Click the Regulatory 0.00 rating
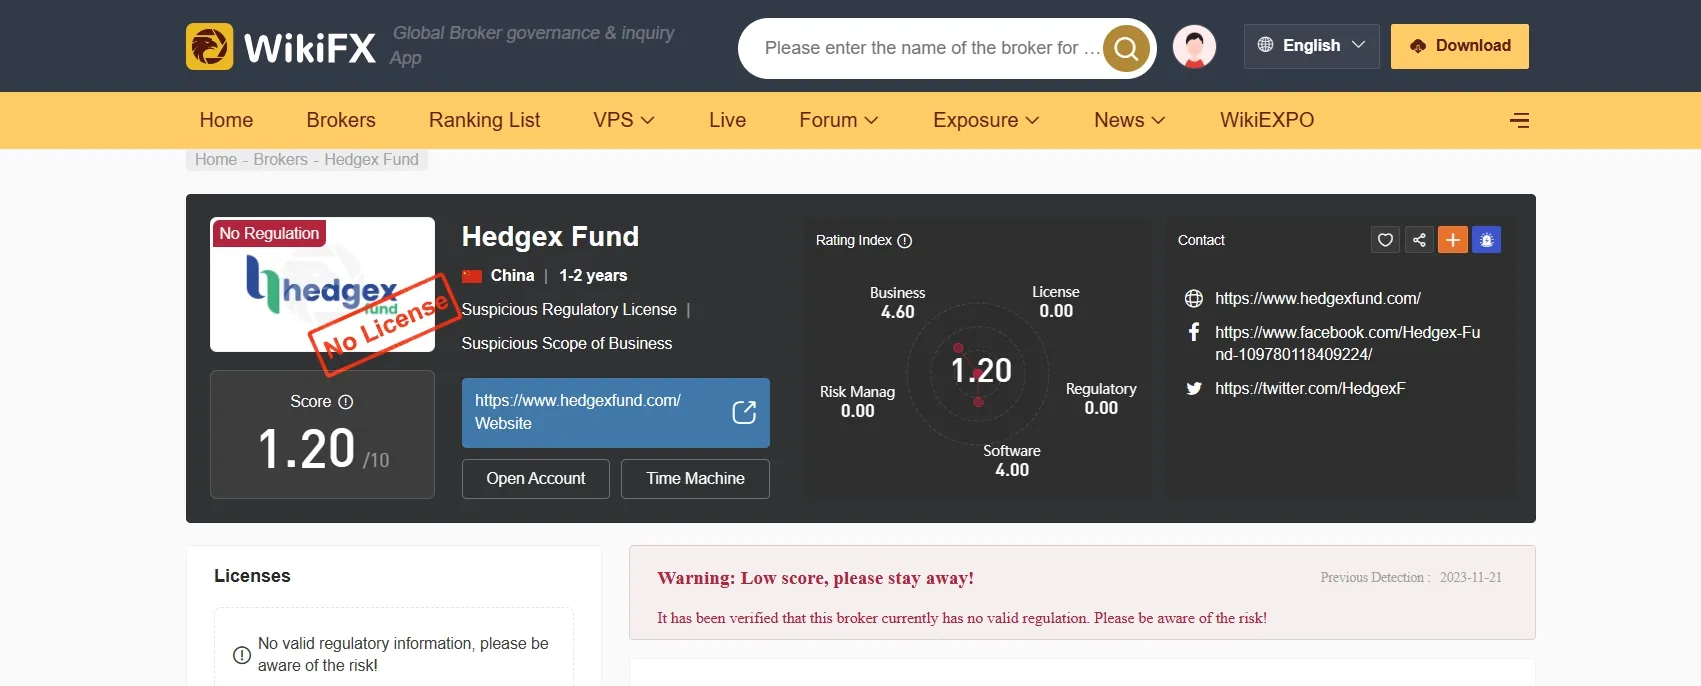The width and height of the screenshot is (1701, 686). (x=1101, y=398)
